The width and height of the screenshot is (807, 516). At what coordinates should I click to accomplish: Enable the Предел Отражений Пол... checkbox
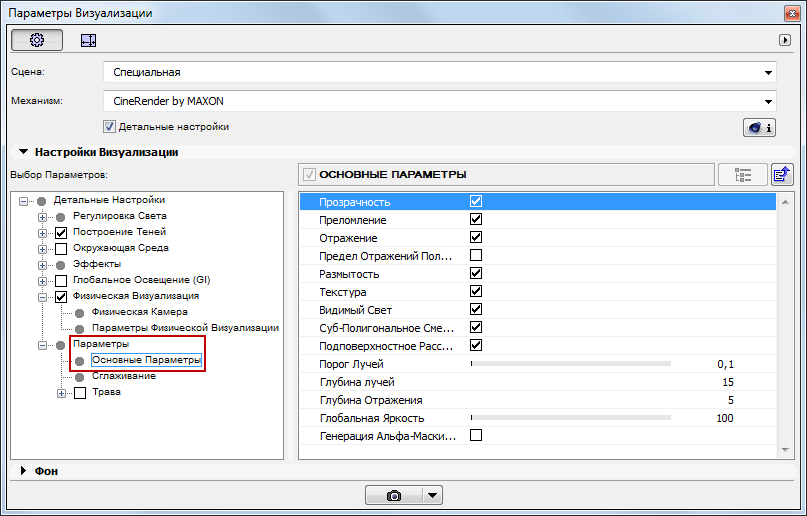[x=476, y=255]
